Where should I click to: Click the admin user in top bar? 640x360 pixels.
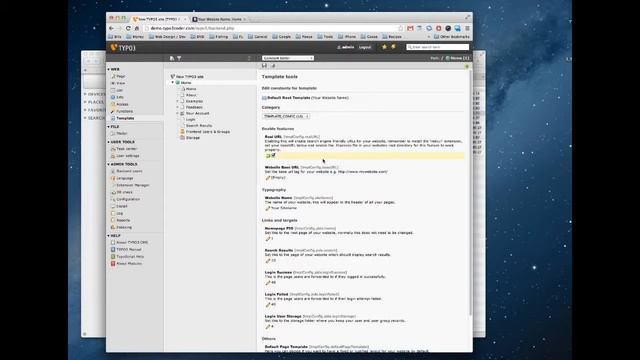346,47
